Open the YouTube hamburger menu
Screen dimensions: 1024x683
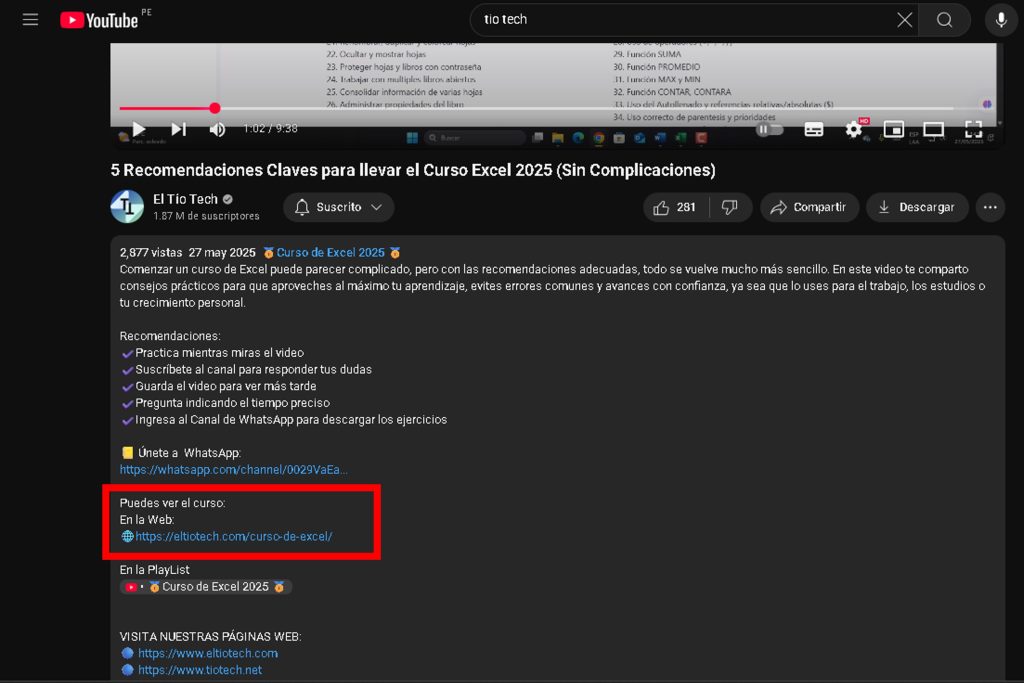[31, 20]
